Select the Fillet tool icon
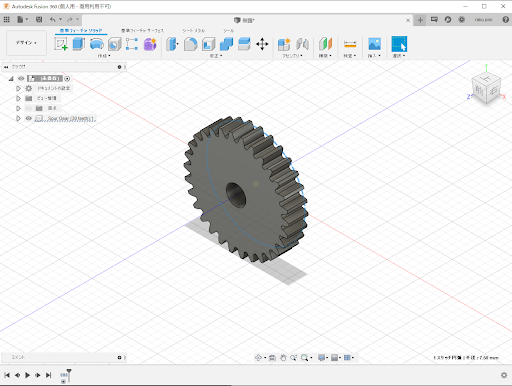This screenshot has width=512, height=386. pos(191,44)
